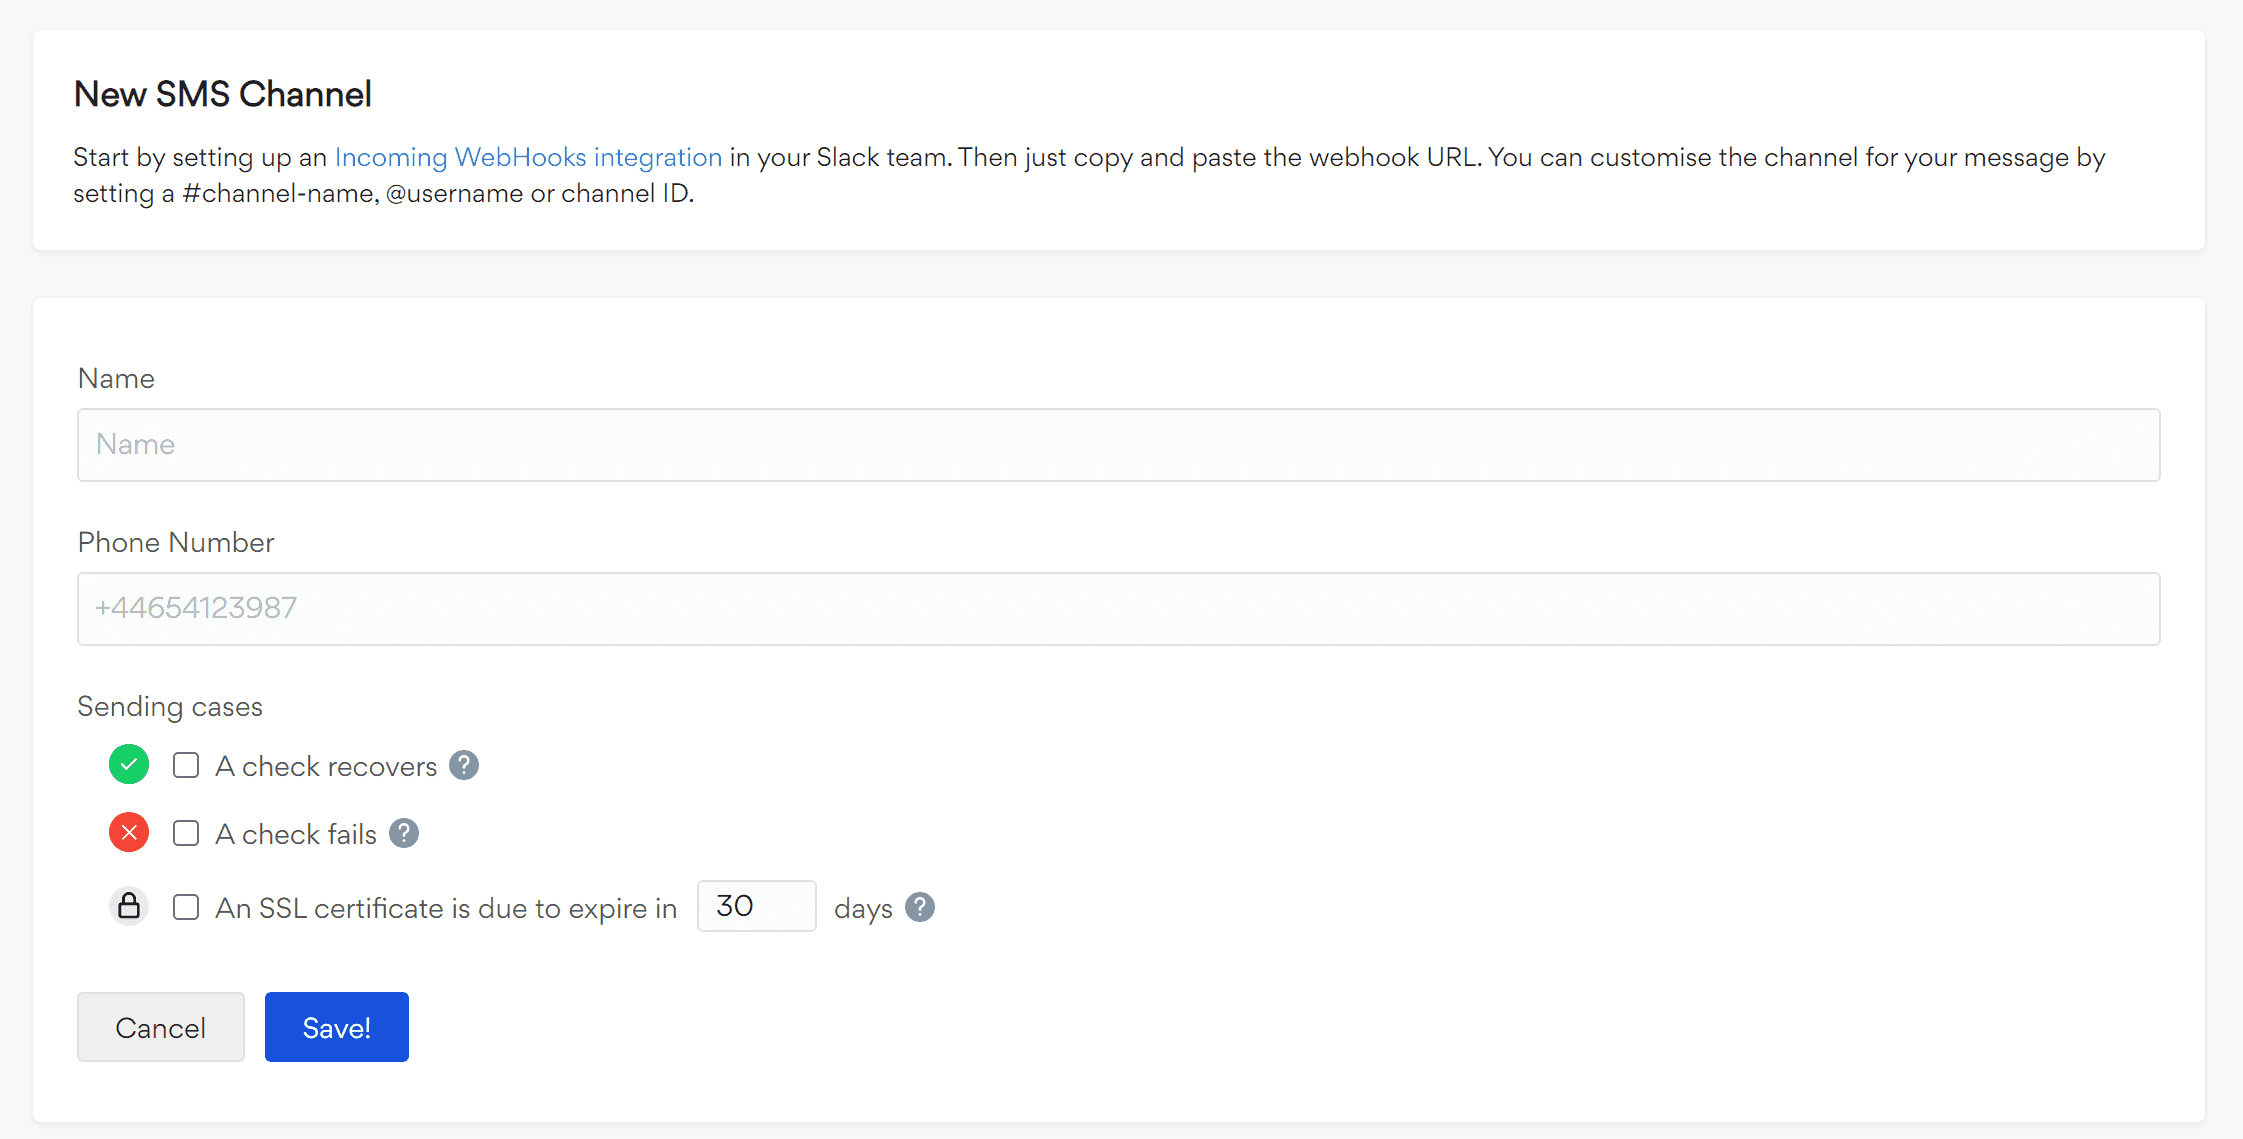Open help tooltip for check recovers

point(464,765)
